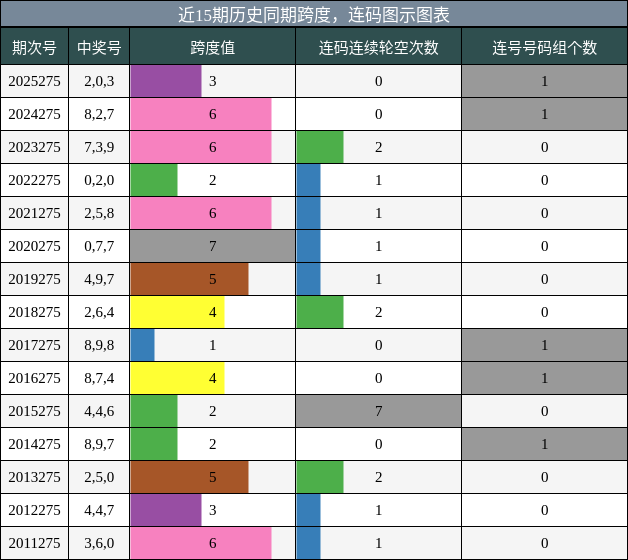Select winning number 0,2,0
Screen dimensions: 628x560
point(99,180)
